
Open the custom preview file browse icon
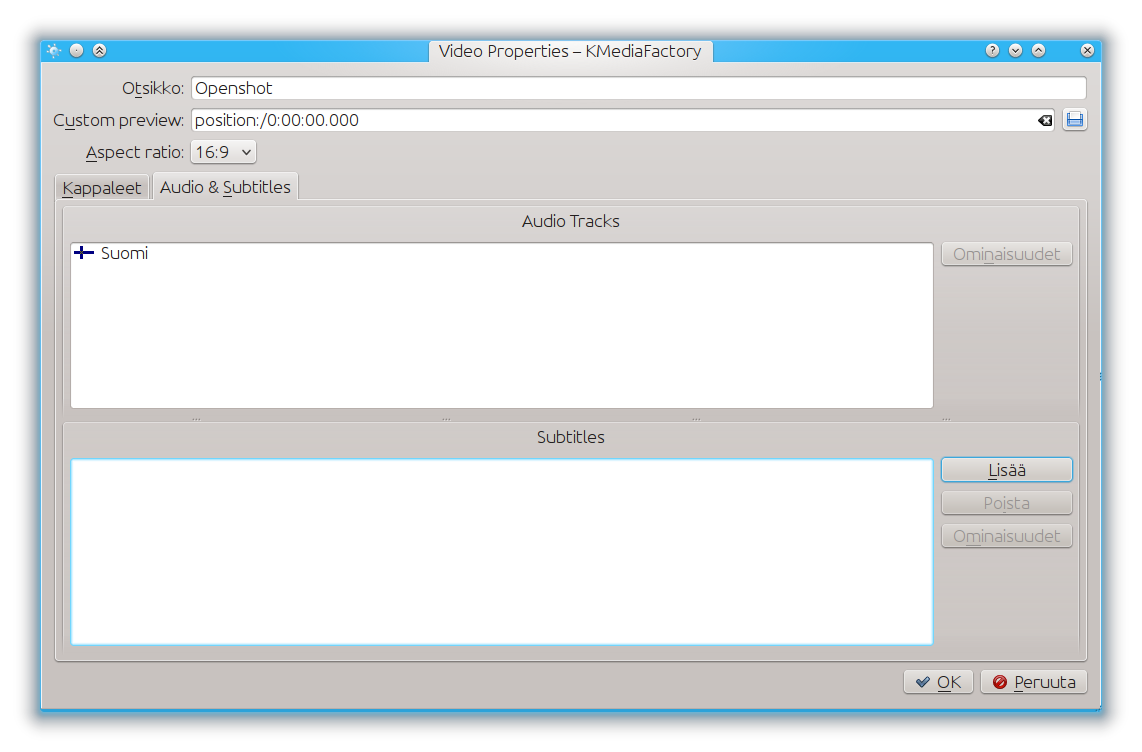point(1074,120)
